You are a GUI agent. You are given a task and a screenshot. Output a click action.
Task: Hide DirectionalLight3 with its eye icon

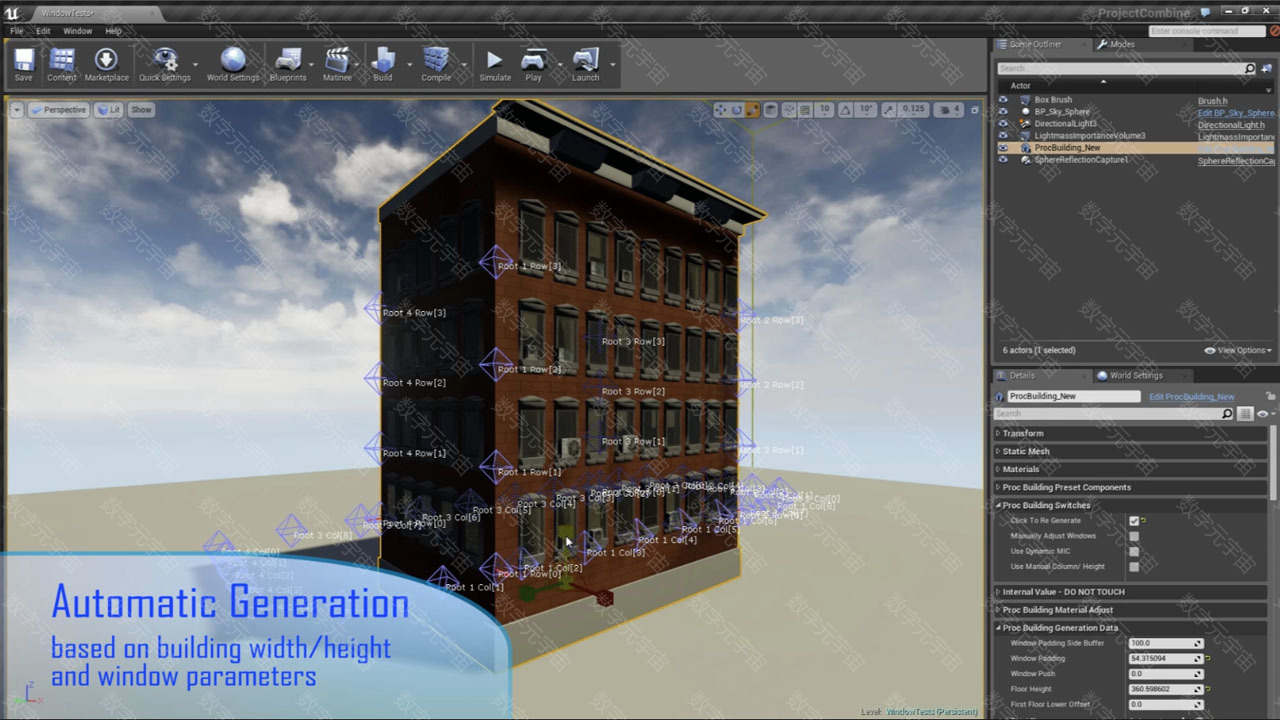click(x=1004, y=124)
